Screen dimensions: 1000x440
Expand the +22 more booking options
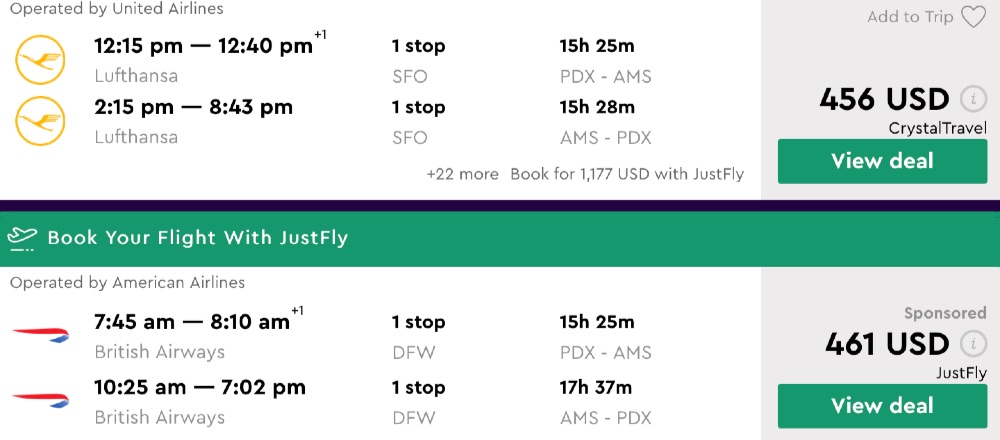[462, 174]
